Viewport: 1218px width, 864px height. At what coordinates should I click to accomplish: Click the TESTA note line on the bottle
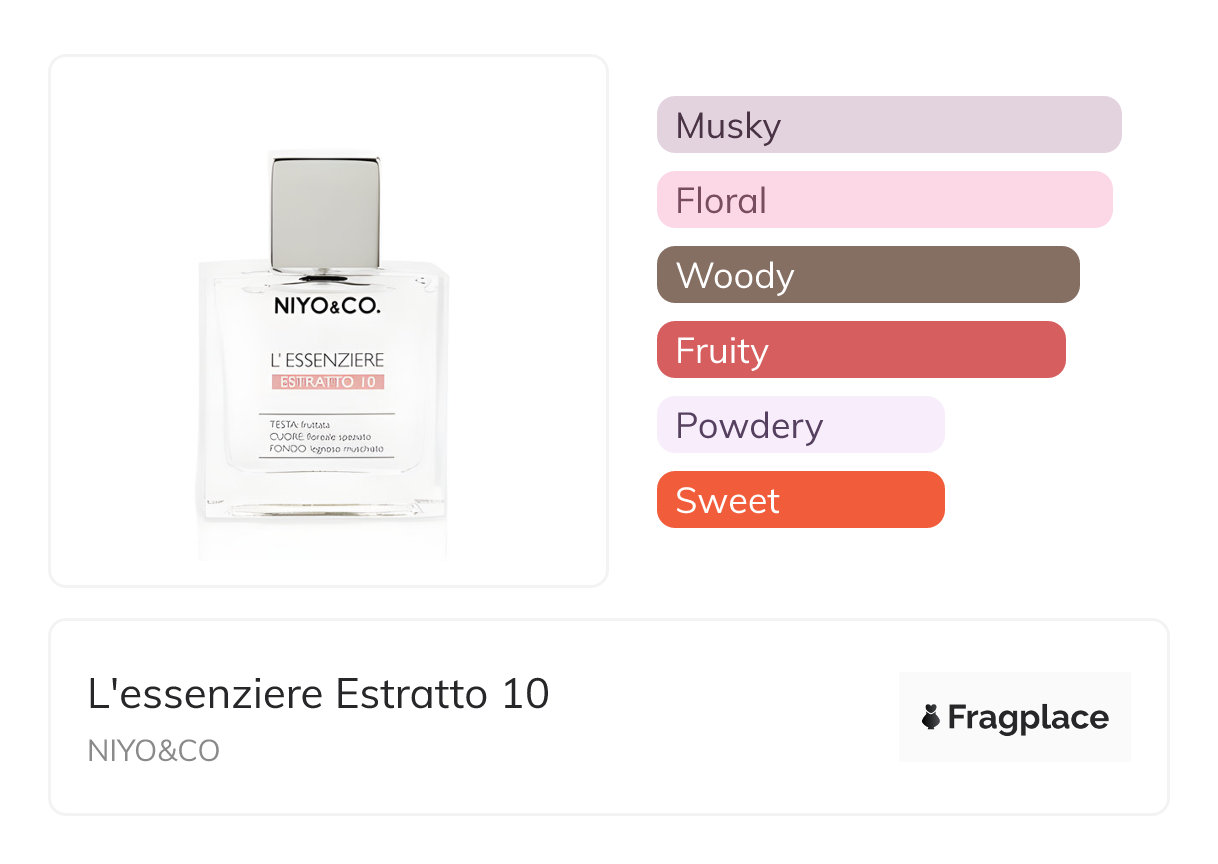pos(301,425)
